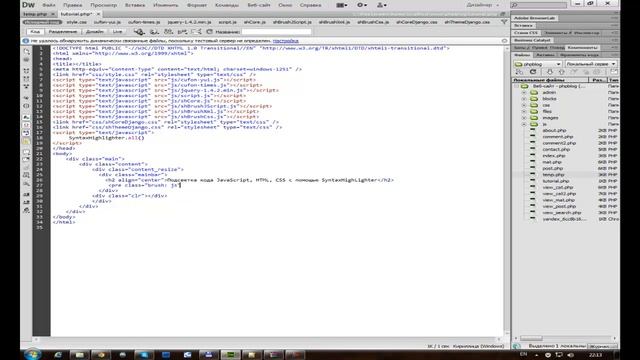Select about.php in the files list
The image size is (640, 360).
click(x=554, y=131)
